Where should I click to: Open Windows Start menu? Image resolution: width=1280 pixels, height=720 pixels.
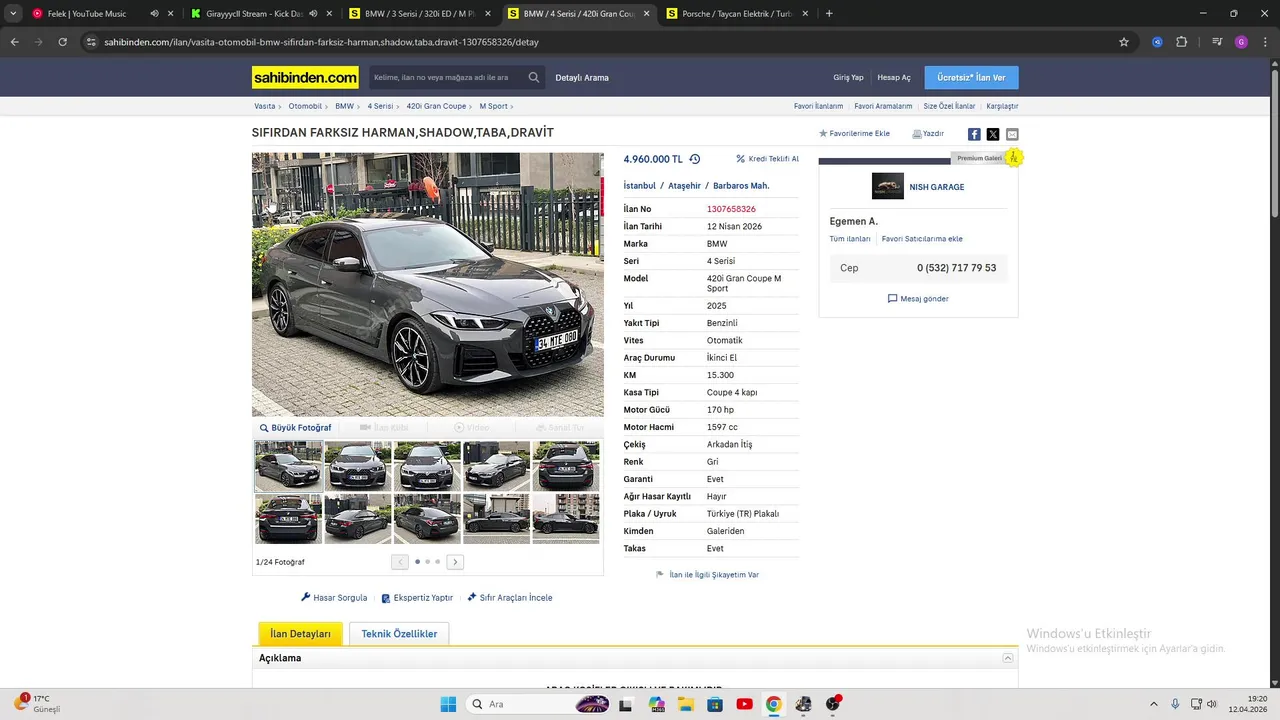point(448,704)
